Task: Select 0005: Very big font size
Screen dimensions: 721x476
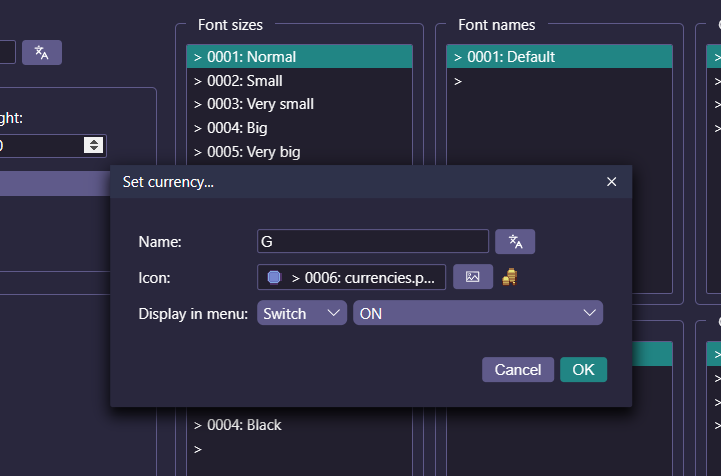Action: (x=299, y=152)
